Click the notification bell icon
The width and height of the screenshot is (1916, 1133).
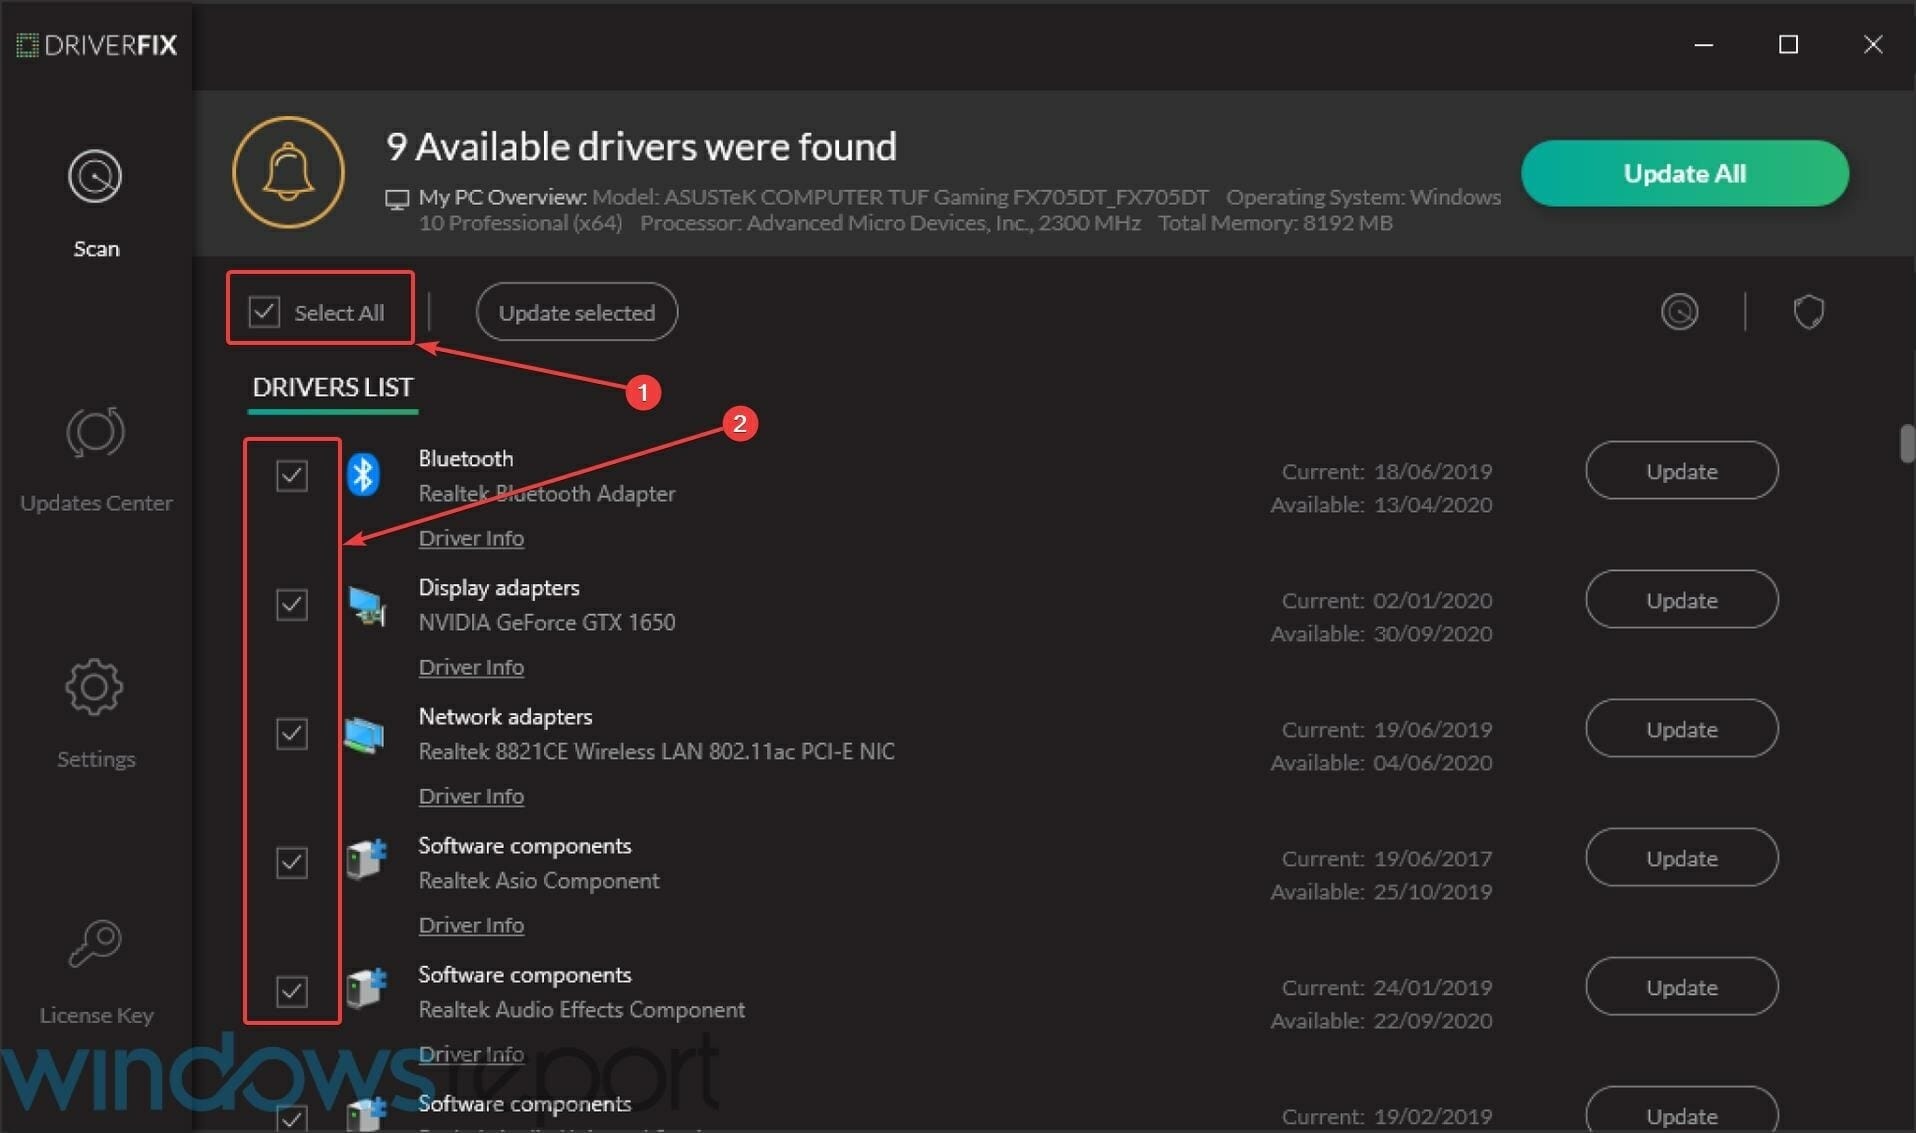click(x=289, y=172)
